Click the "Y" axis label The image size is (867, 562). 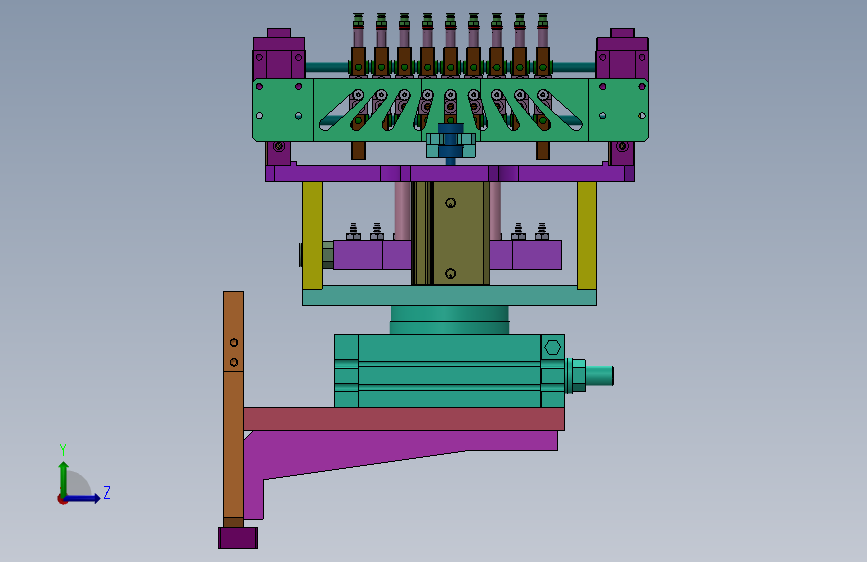tap(63, 449)
